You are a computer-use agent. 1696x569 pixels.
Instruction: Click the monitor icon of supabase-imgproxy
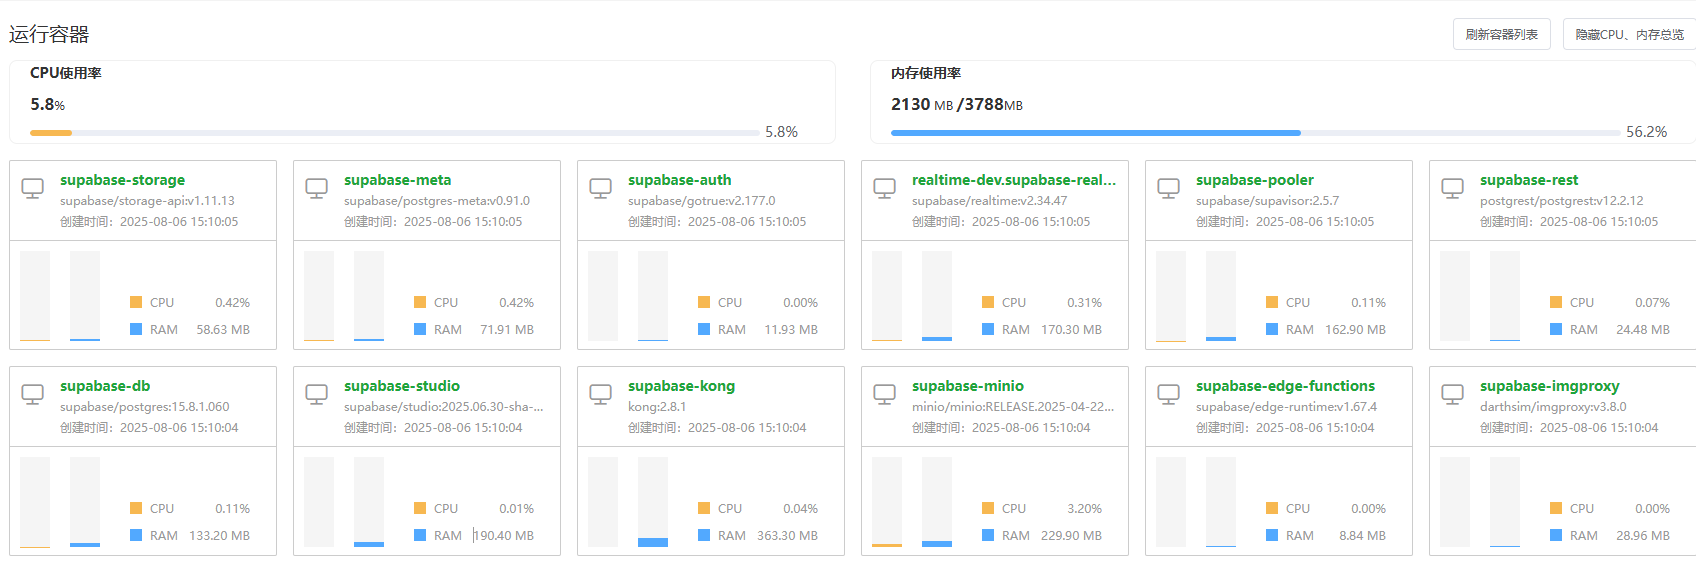click(1453, 394)
